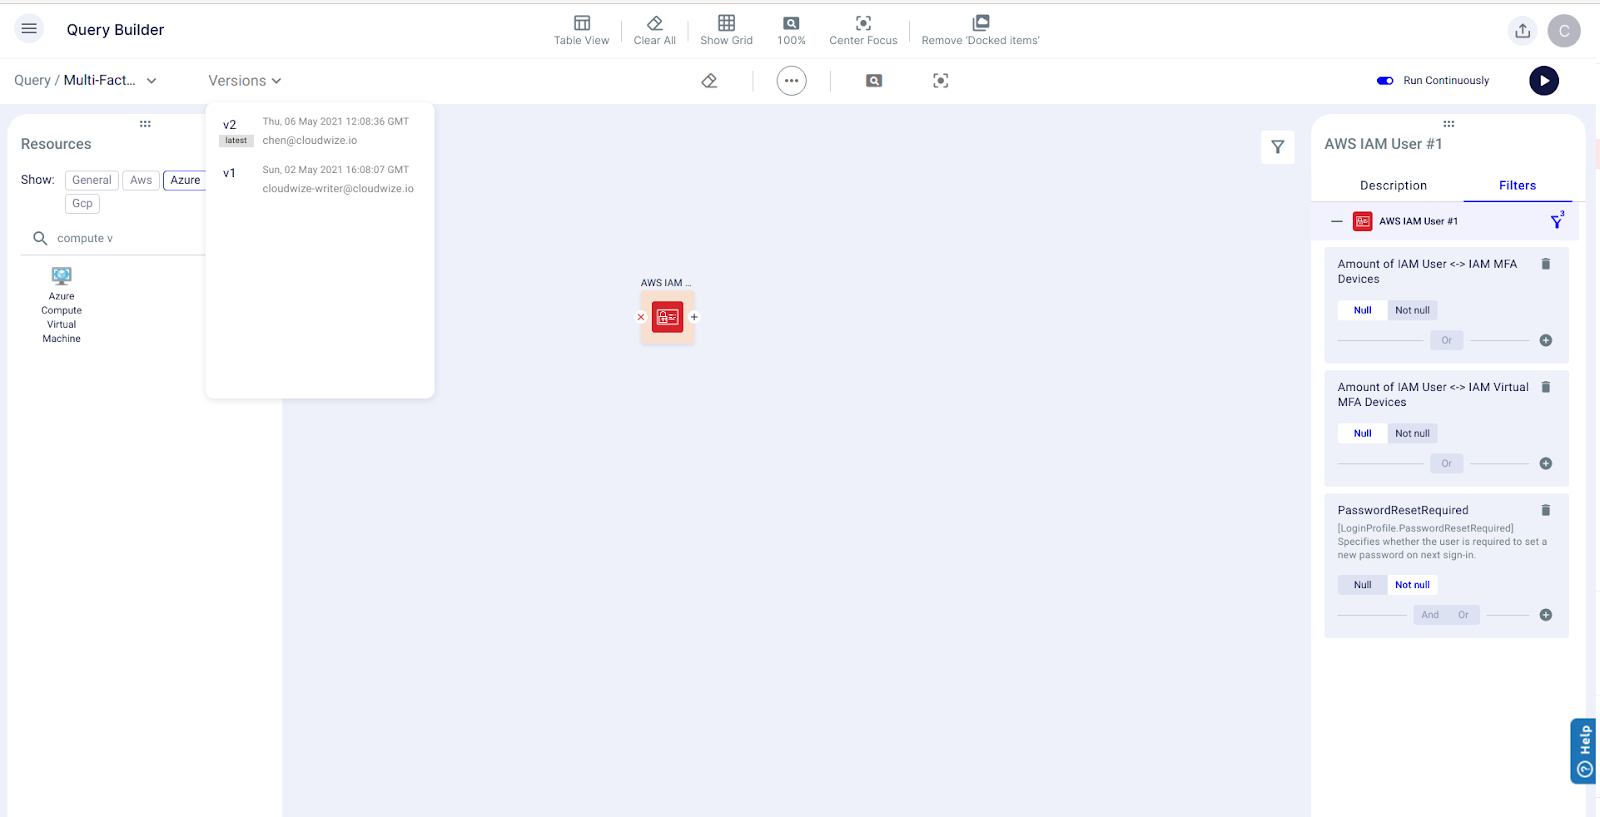Toggle Show Grid in the toolbar

pos(726,30)
